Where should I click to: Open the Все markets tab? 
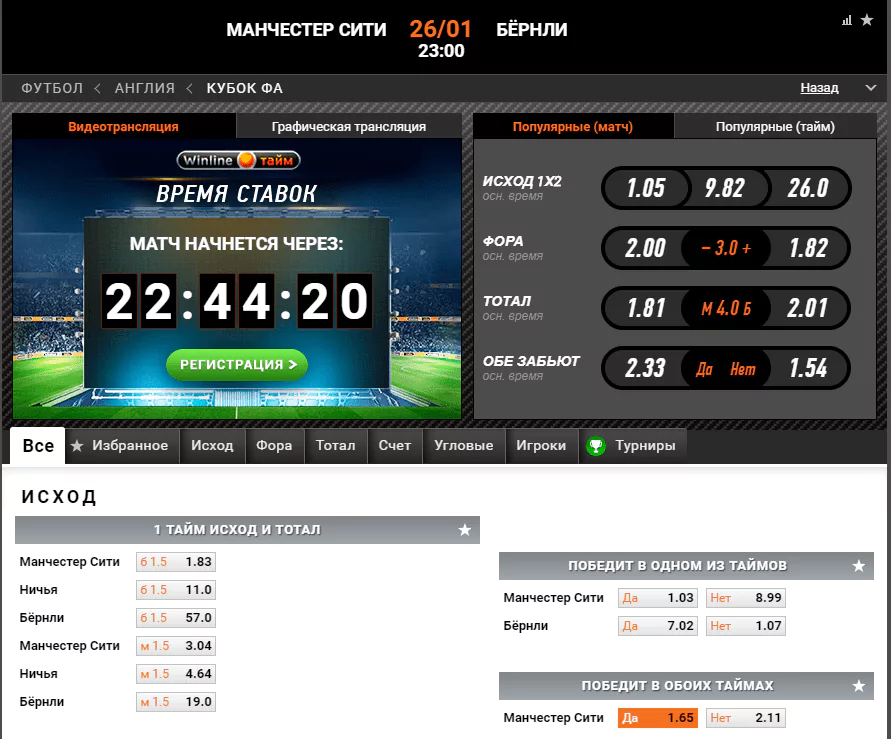point(38,445)
